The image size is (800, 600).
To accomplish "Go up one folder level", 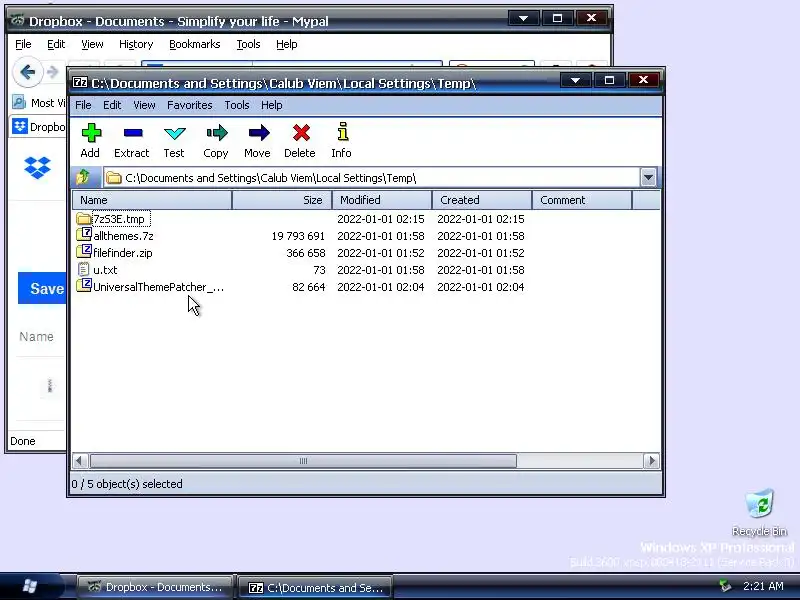I will (83, 177).
